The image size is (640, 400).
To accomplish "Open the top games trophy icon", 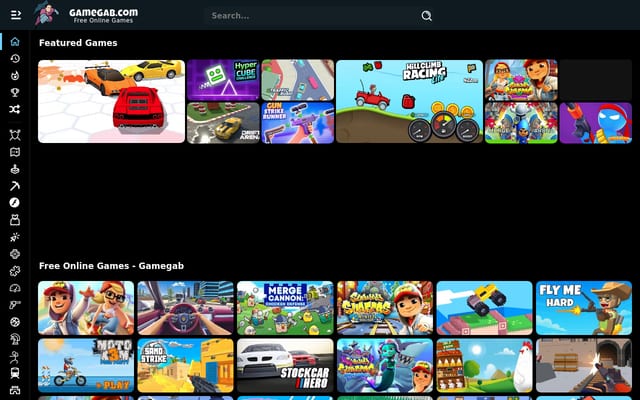I will point(15,92).
